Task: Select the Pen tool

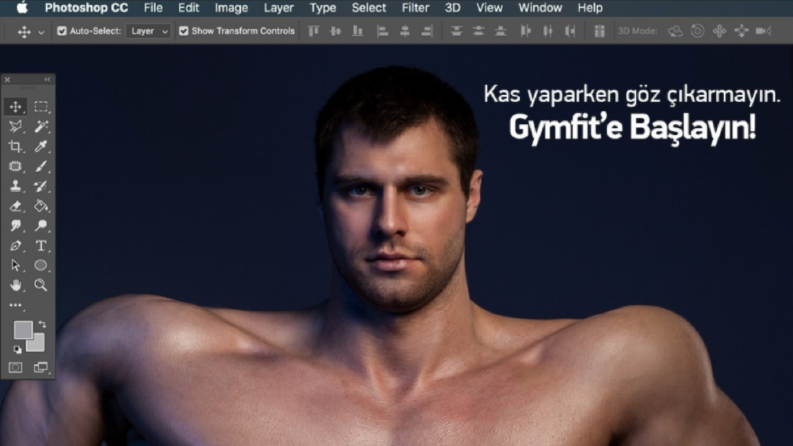Action: [x=15, y=246]
